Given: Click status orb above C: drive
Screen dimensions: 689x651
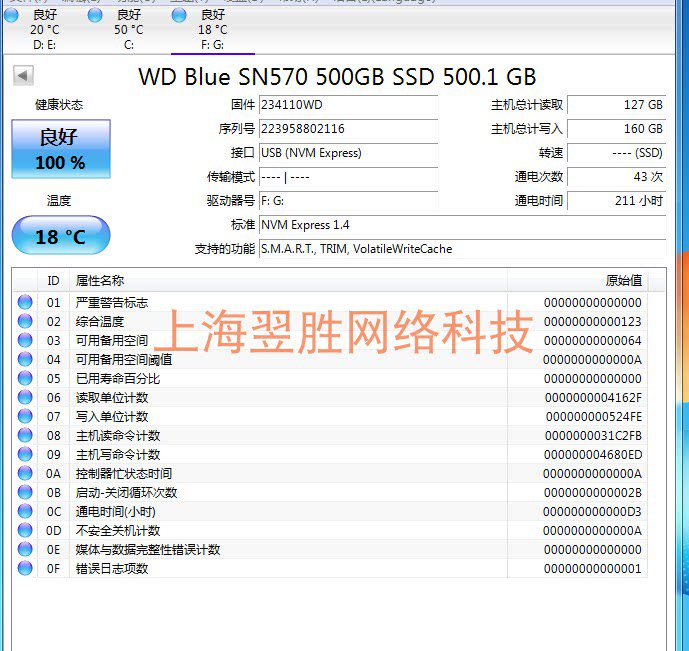Looking at the screenshot, I should point(95,15).
